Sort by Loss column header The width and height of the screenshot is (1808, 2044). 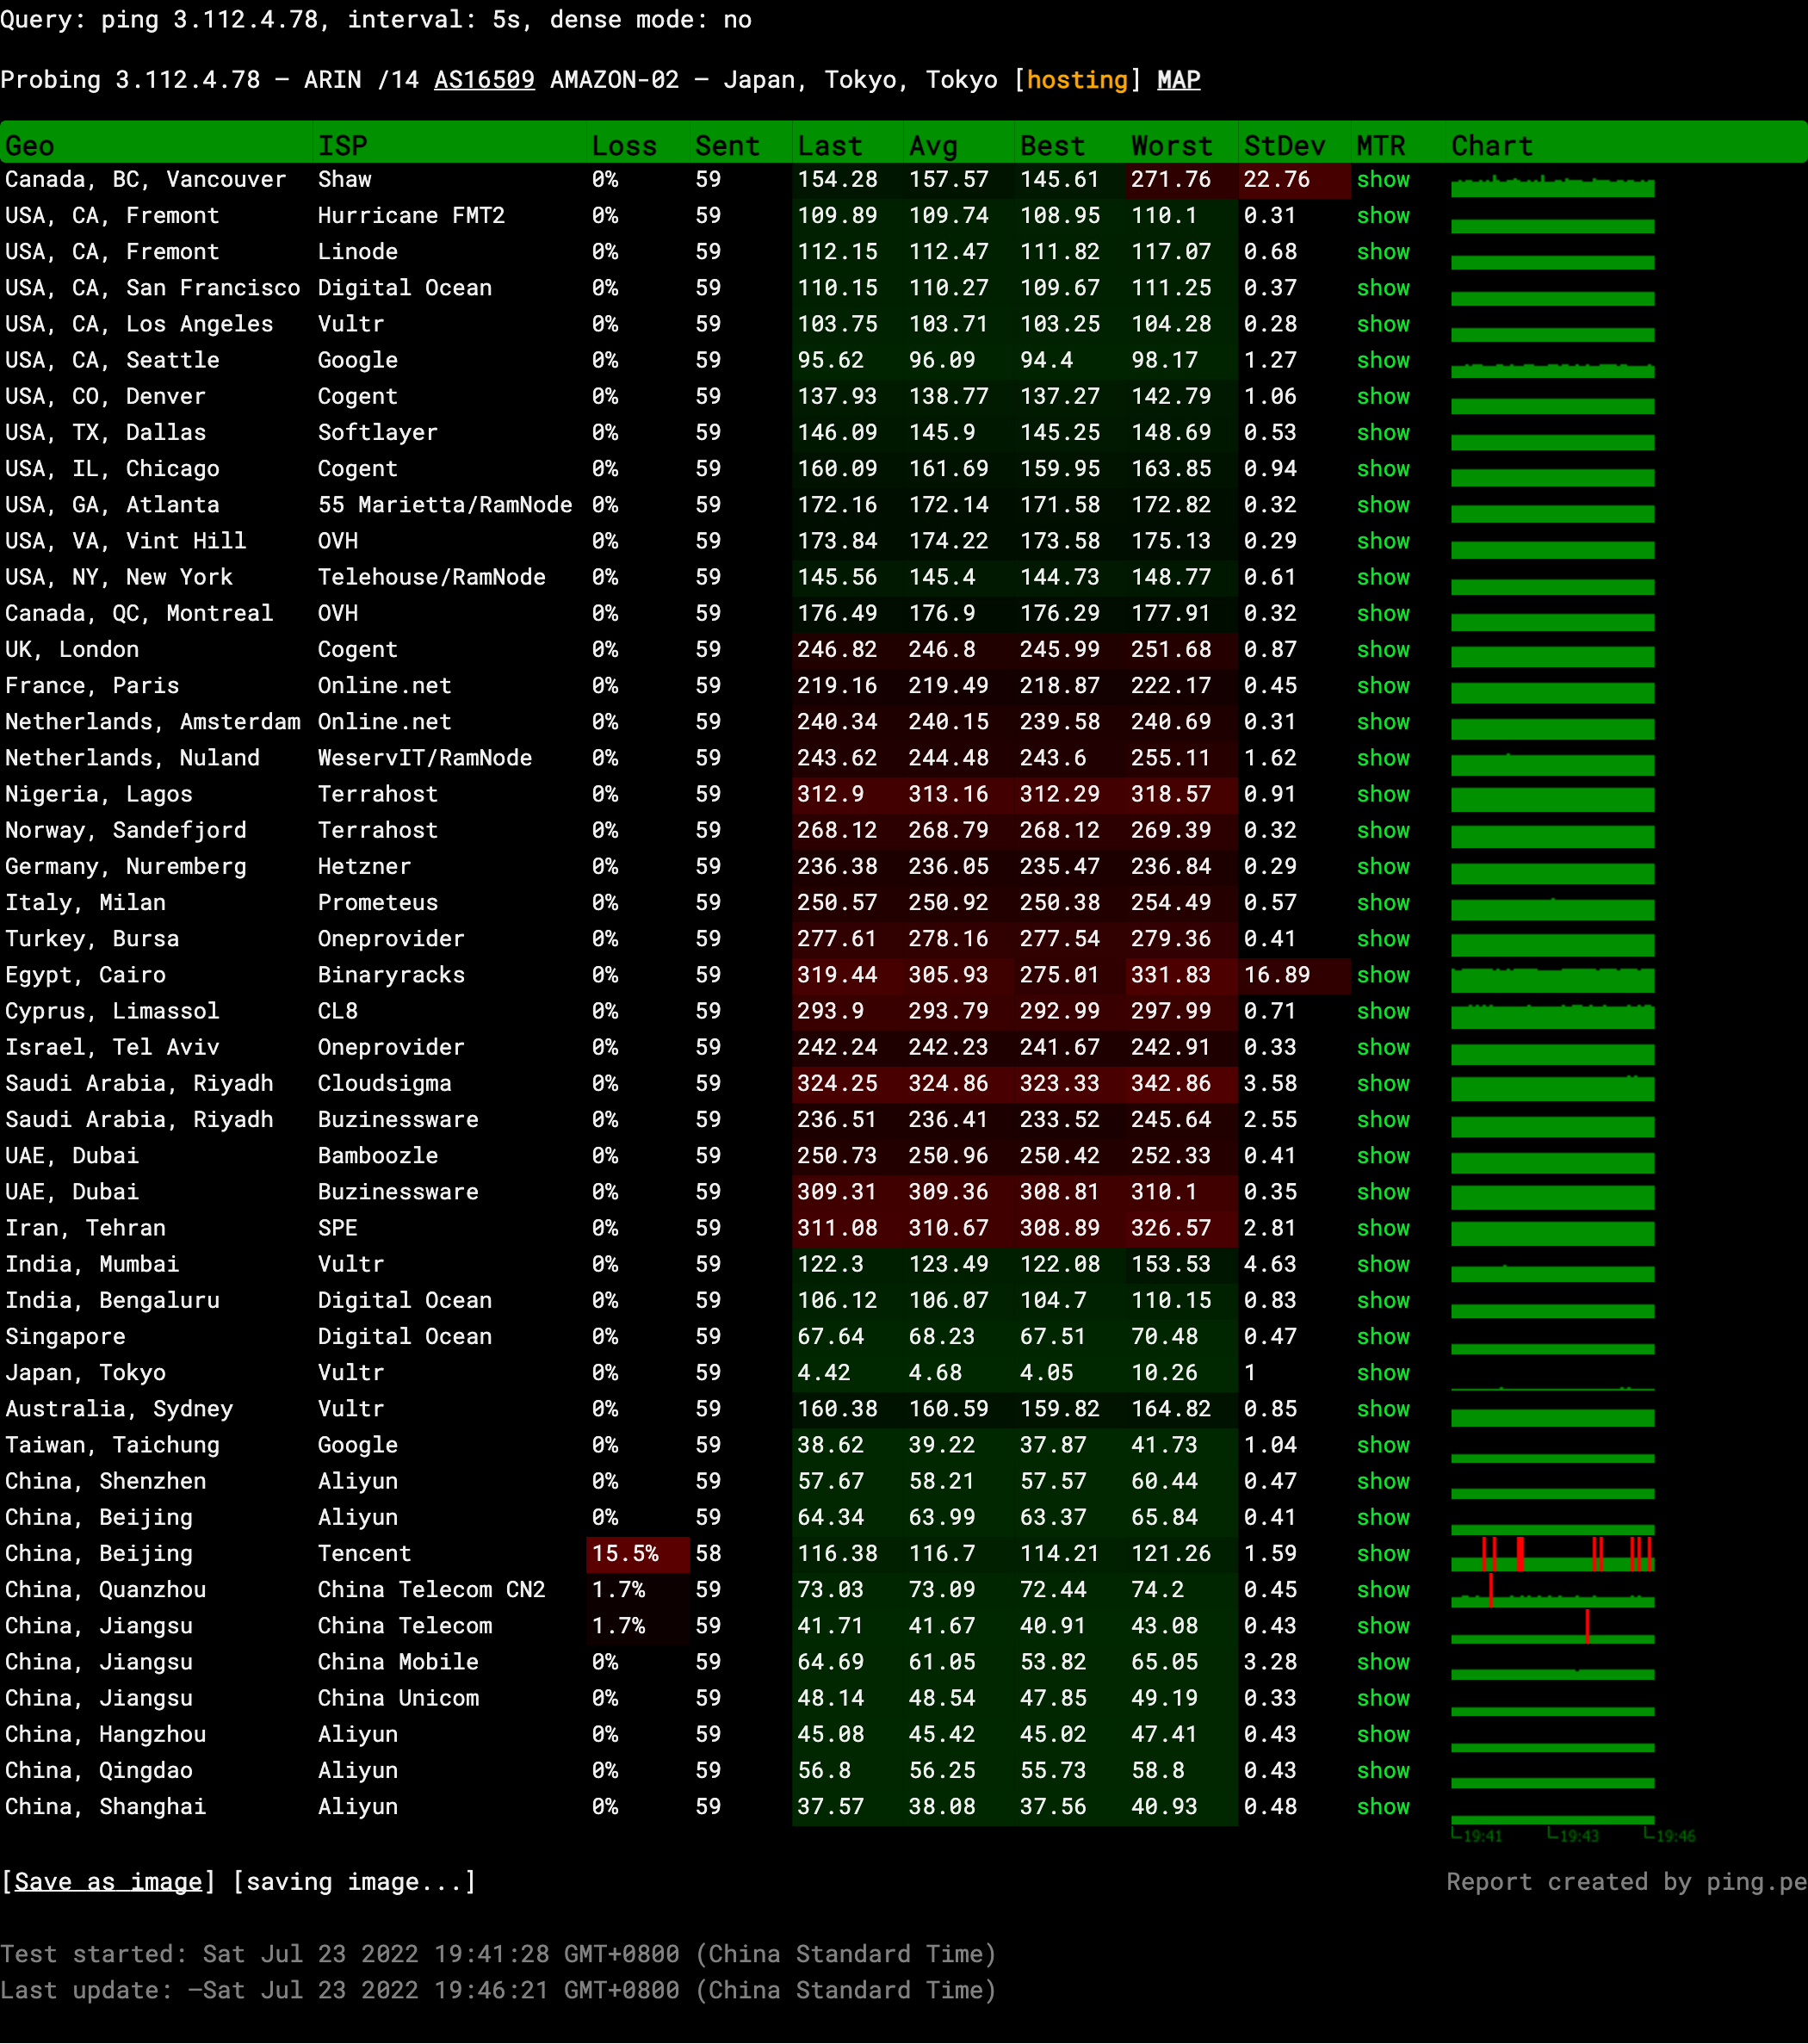pos(623,146)
